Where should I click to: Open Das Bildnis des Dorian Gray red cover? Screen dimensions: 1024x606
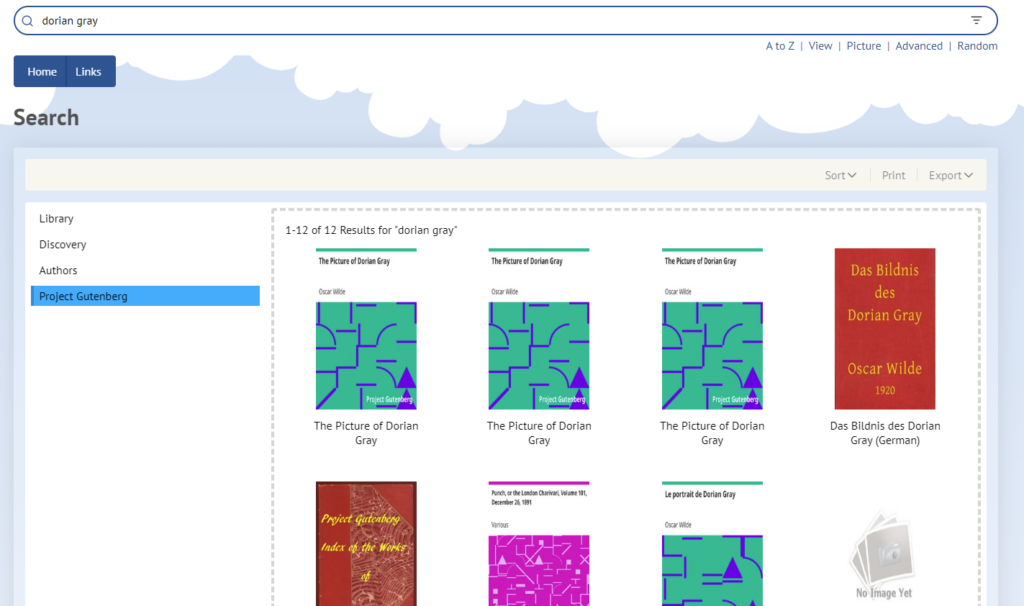[x=885, y=329]
